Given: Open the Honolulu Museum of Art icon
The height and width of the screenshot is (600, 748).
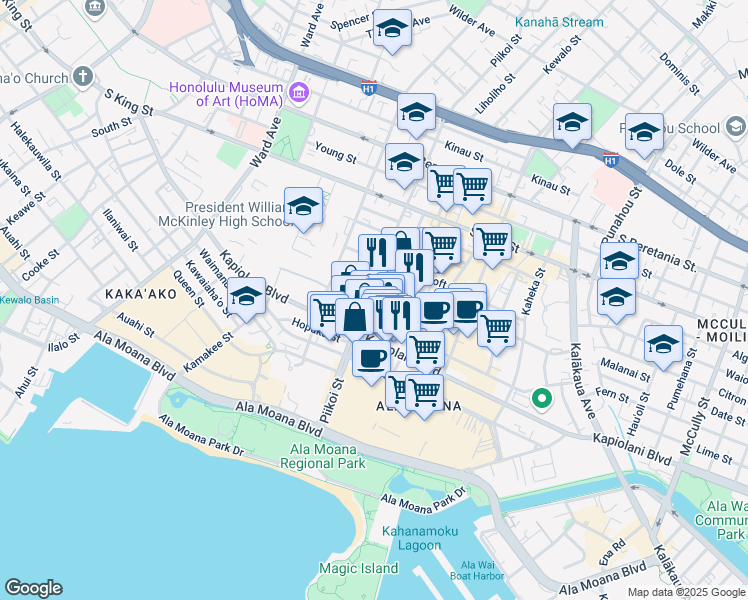Looking at the screenshot, I should click(299, 92).
